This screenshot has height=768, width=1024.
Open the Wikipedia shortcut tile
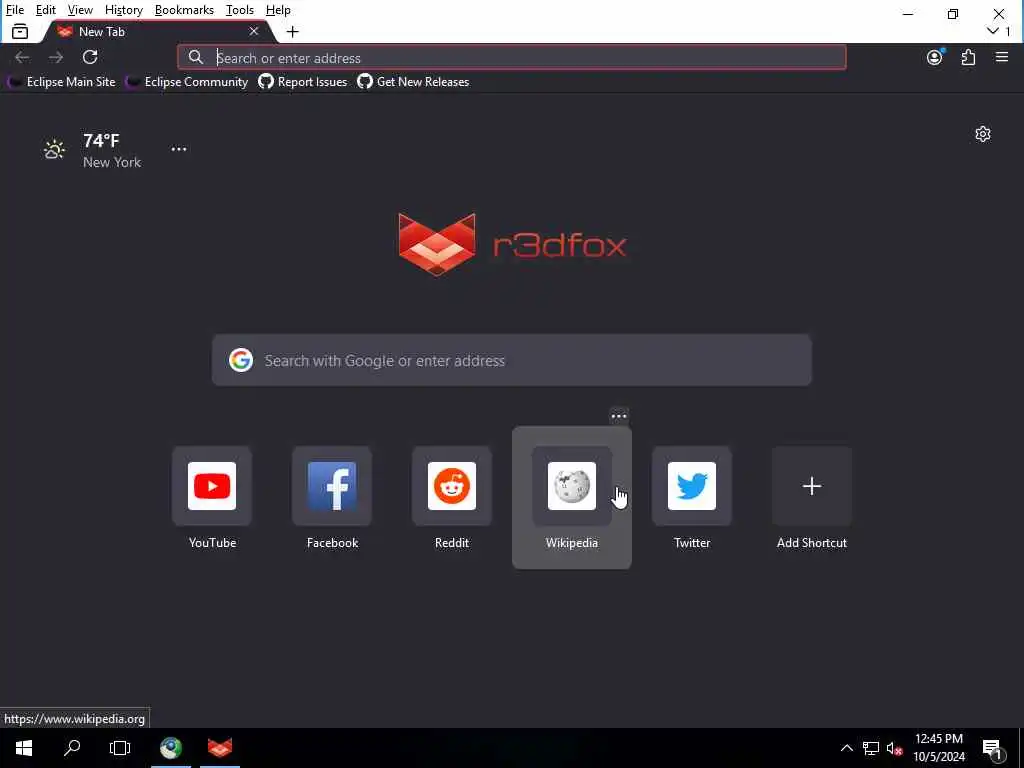(x=572, y=498)
